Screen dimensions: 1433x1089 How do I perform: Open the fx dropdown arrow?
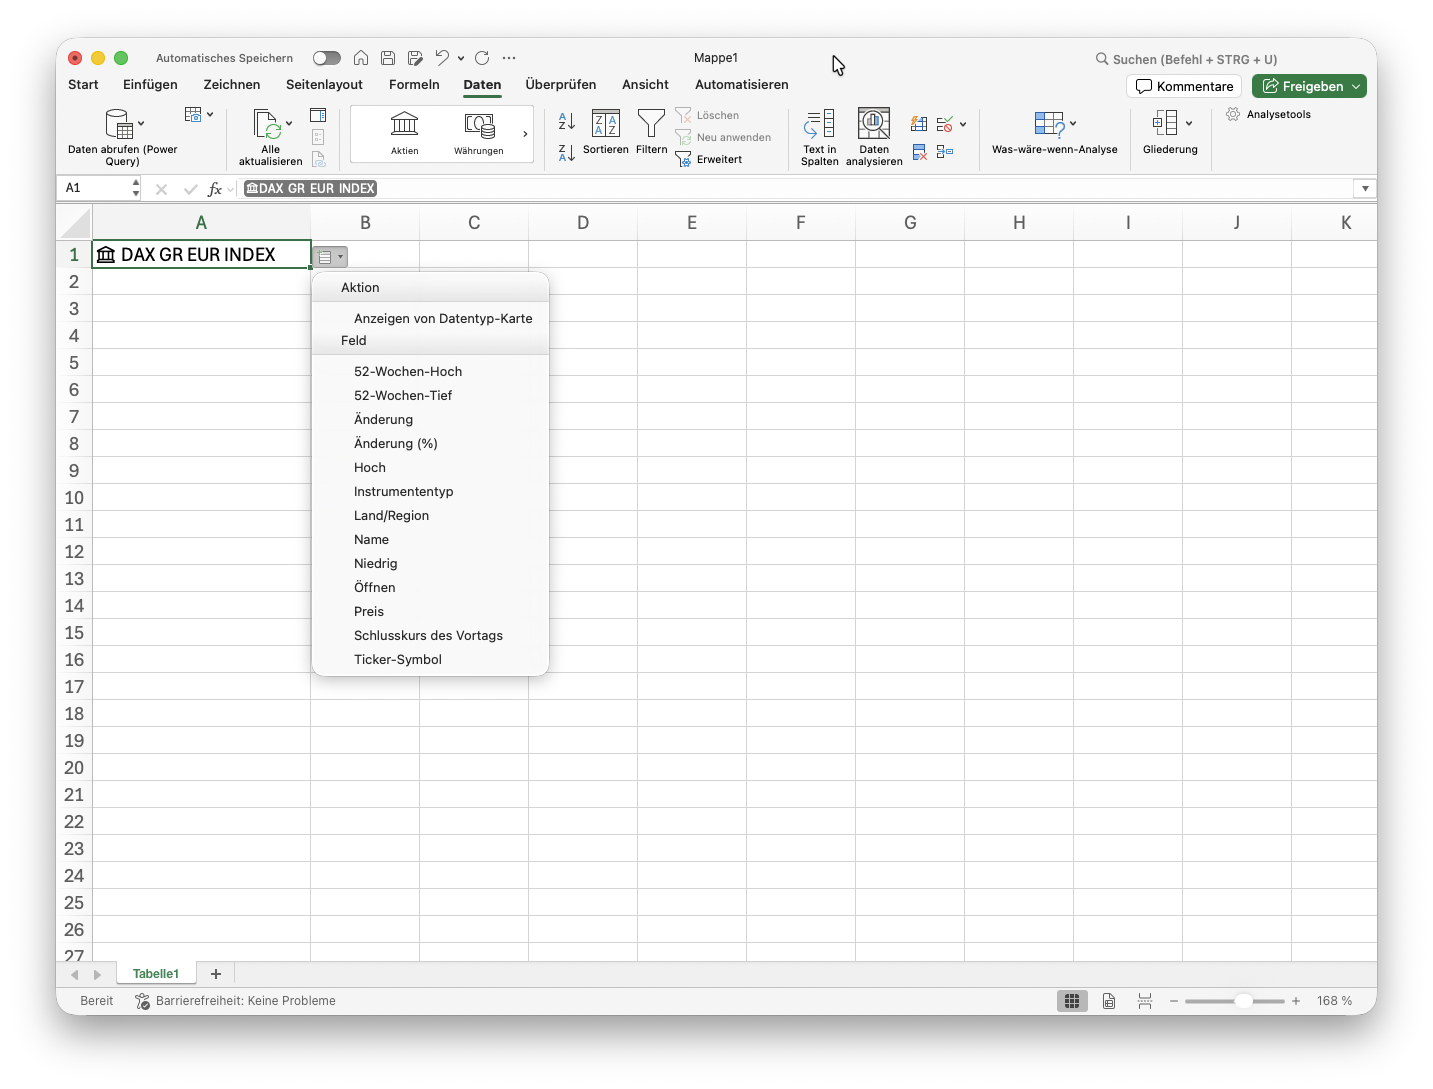click(231, 188)
